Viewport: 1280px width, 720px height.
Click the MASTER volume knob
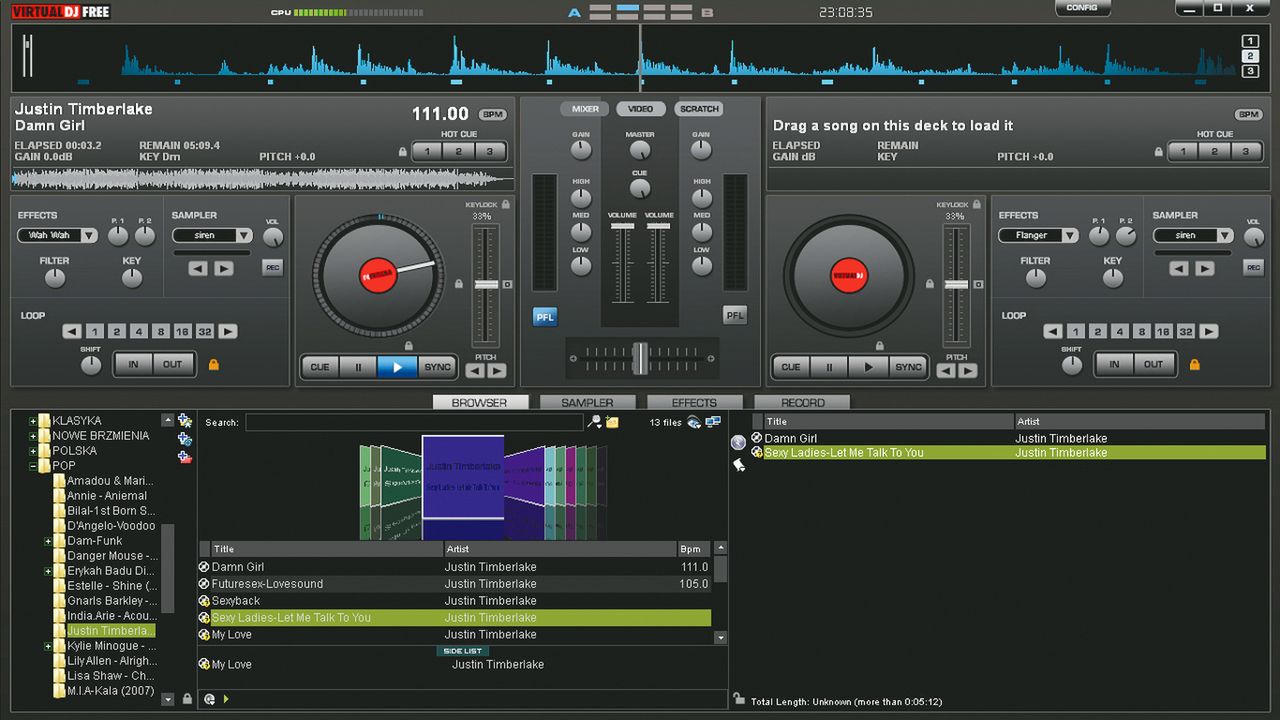640,152
